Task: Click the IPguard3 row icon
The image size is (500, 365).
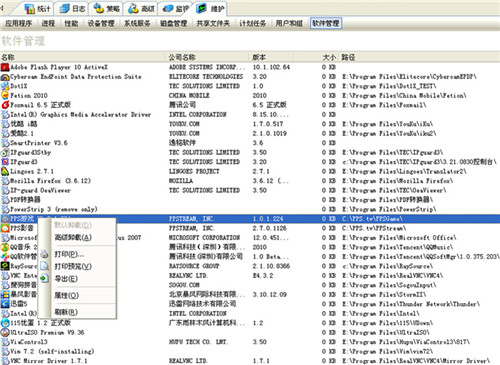Action: [x=5, y=162]
